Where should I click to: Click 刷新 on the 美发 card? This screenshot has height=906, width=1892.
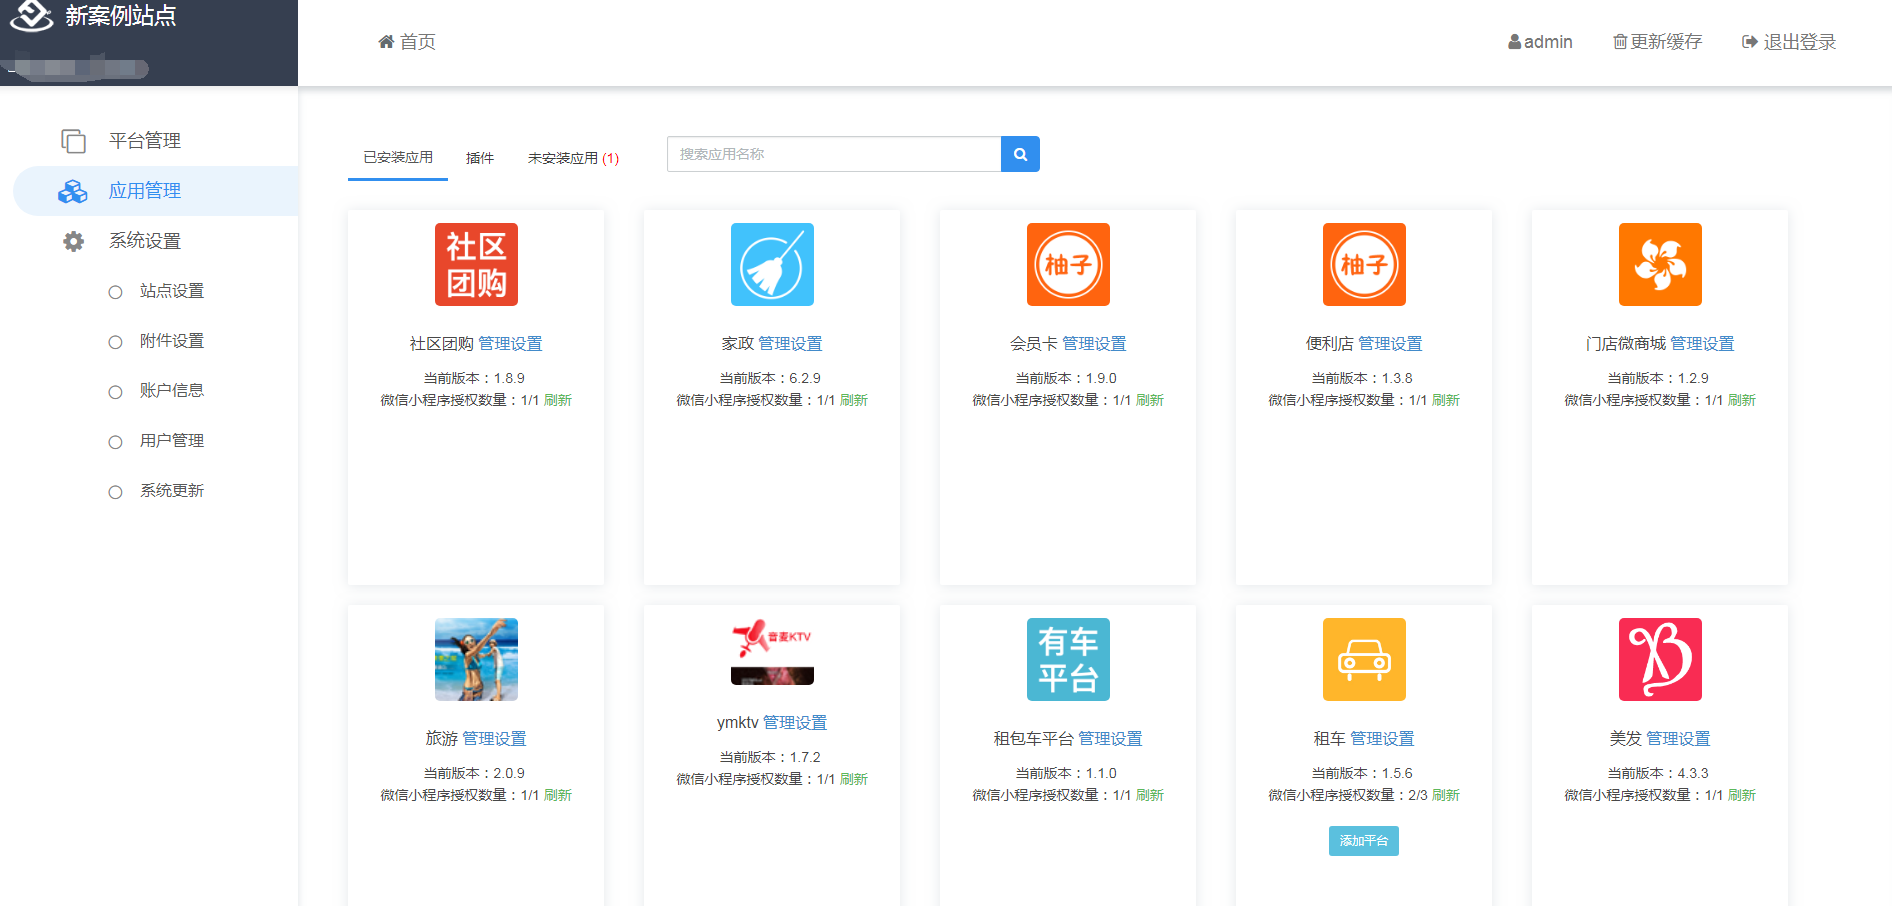(1742, 795)
